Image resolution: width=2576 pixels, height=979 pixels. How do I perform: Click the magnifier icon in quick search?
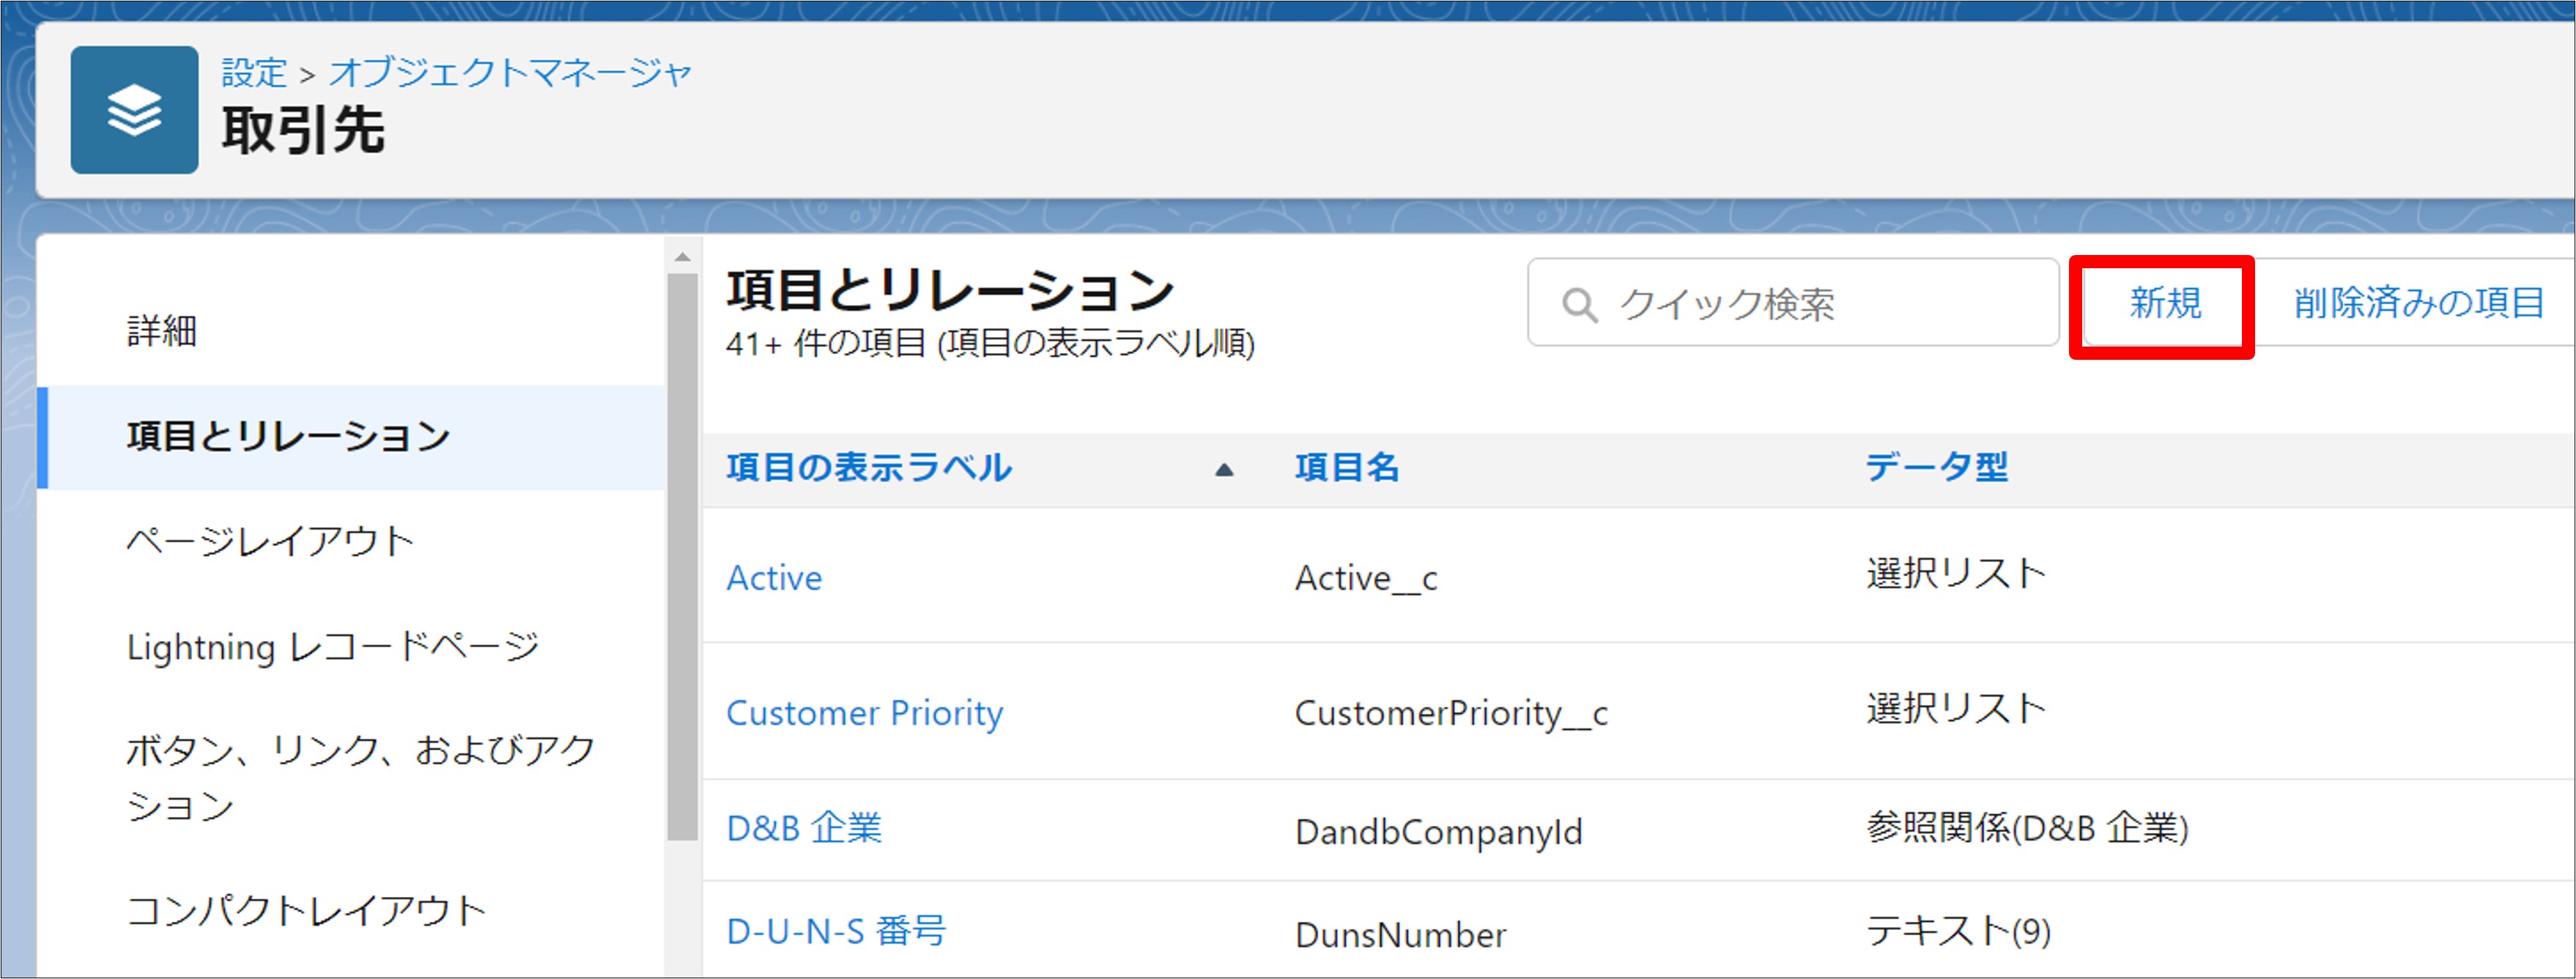point(1582,305)
